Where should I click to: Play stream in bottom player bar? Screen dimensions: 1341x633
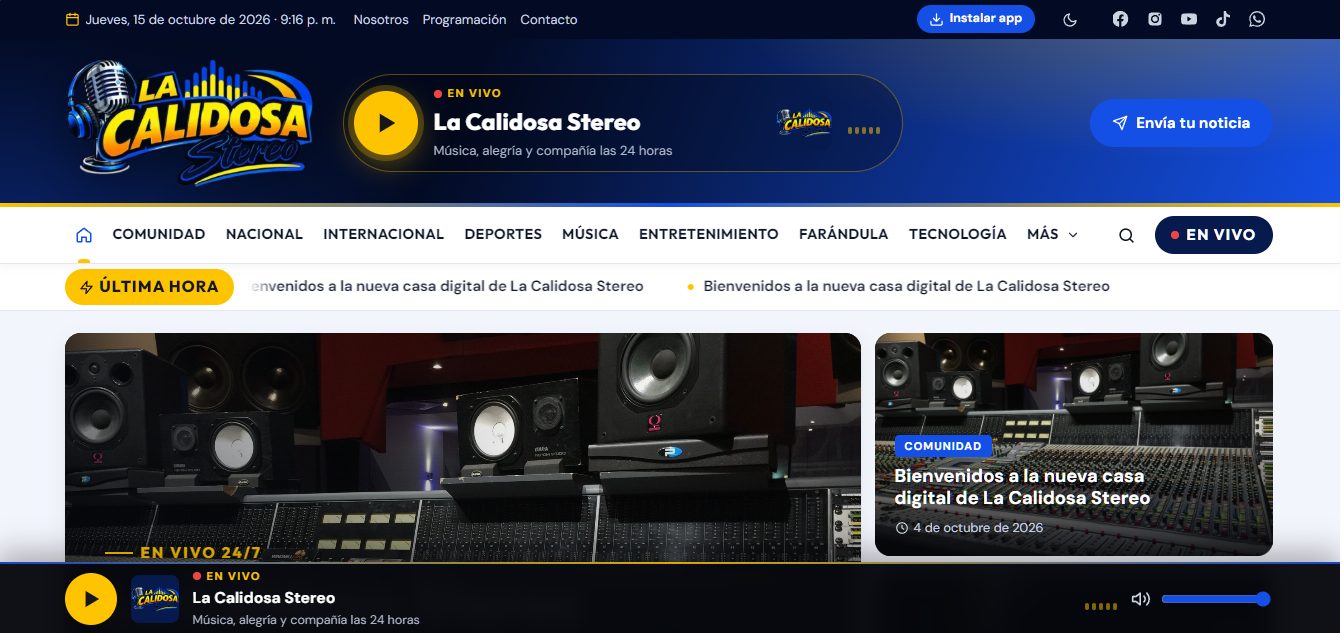pos(91,599)
